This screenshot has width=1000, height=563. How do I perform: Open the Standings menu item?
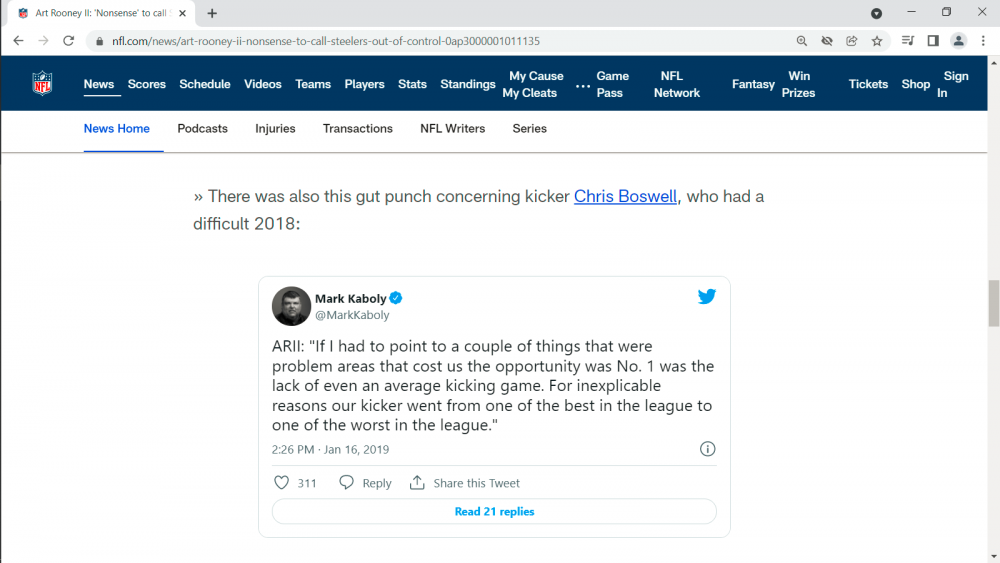[468, 84]
